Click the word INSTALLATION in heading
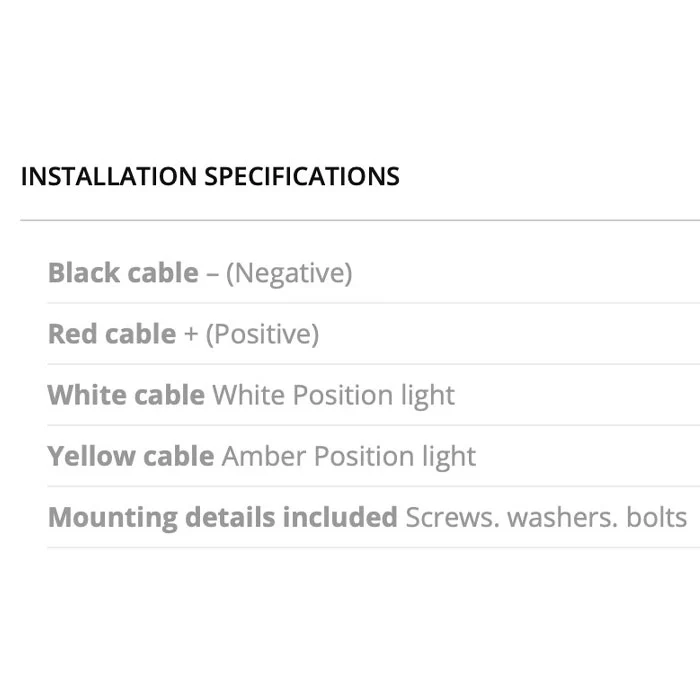This screenshot has height=700, width=700. coord(109,176)
